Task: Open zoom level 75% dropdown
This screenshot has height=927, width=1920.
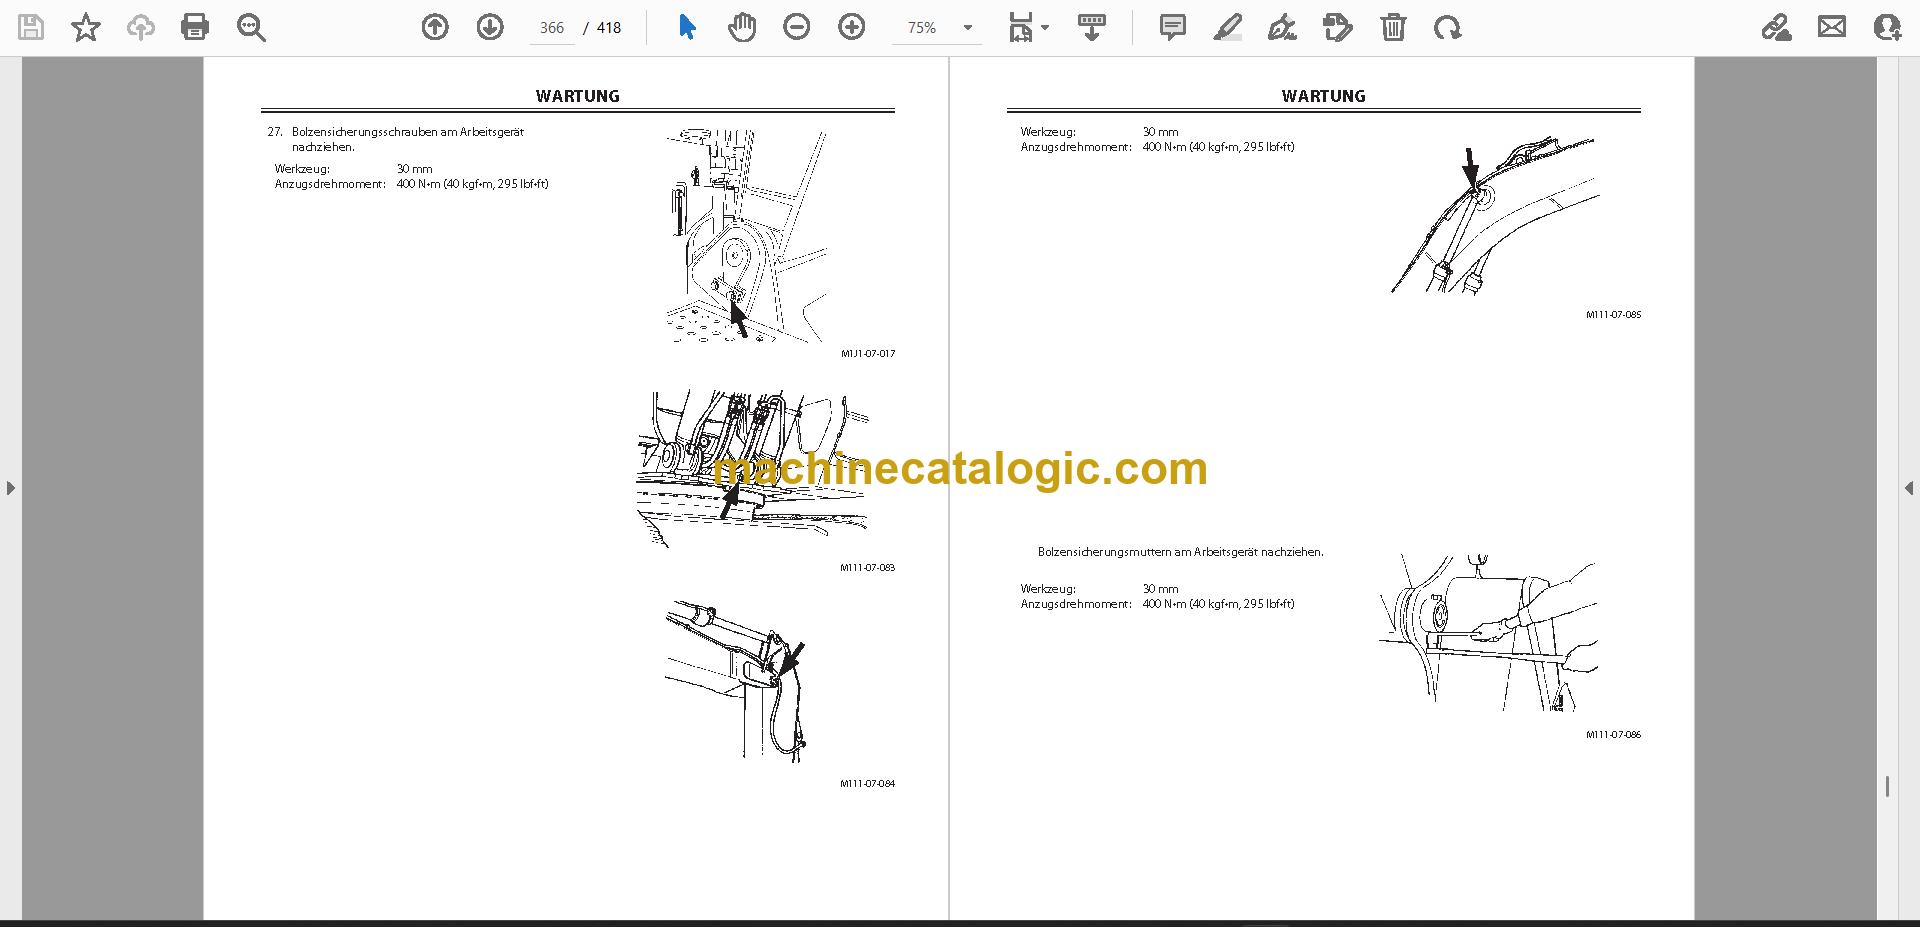Action: pos(937,28)
